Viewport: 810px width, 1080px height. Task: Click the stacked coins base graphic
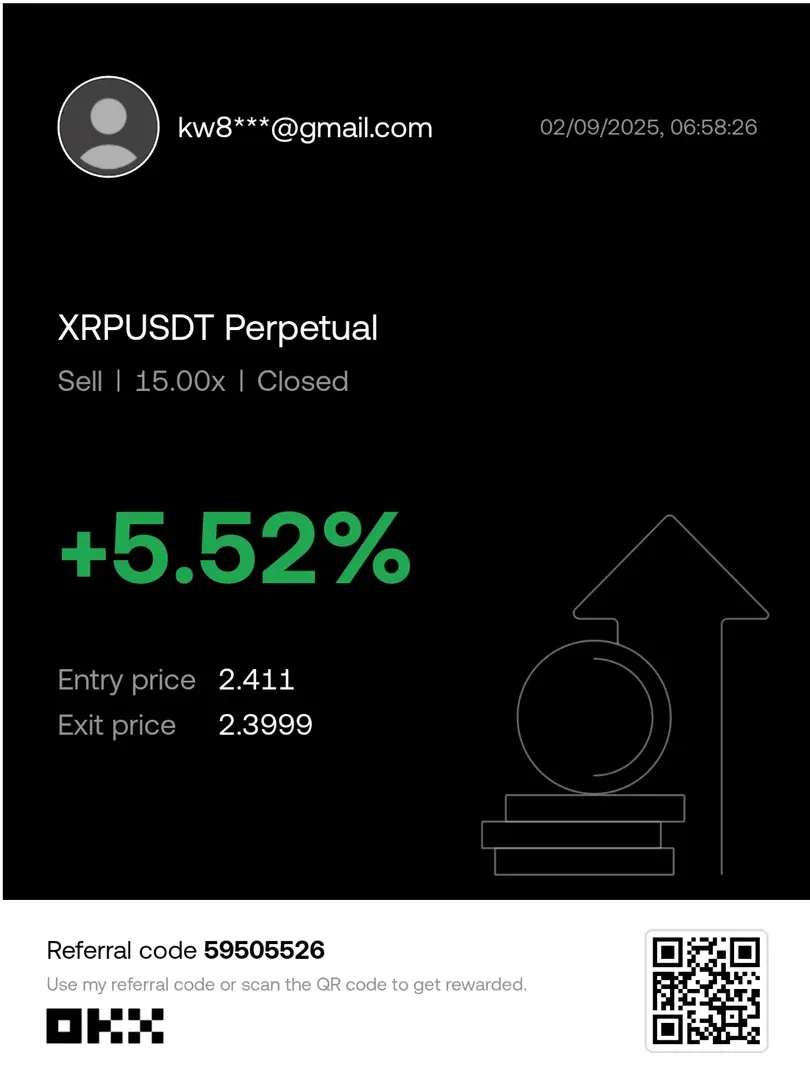(x=582, y=834)
